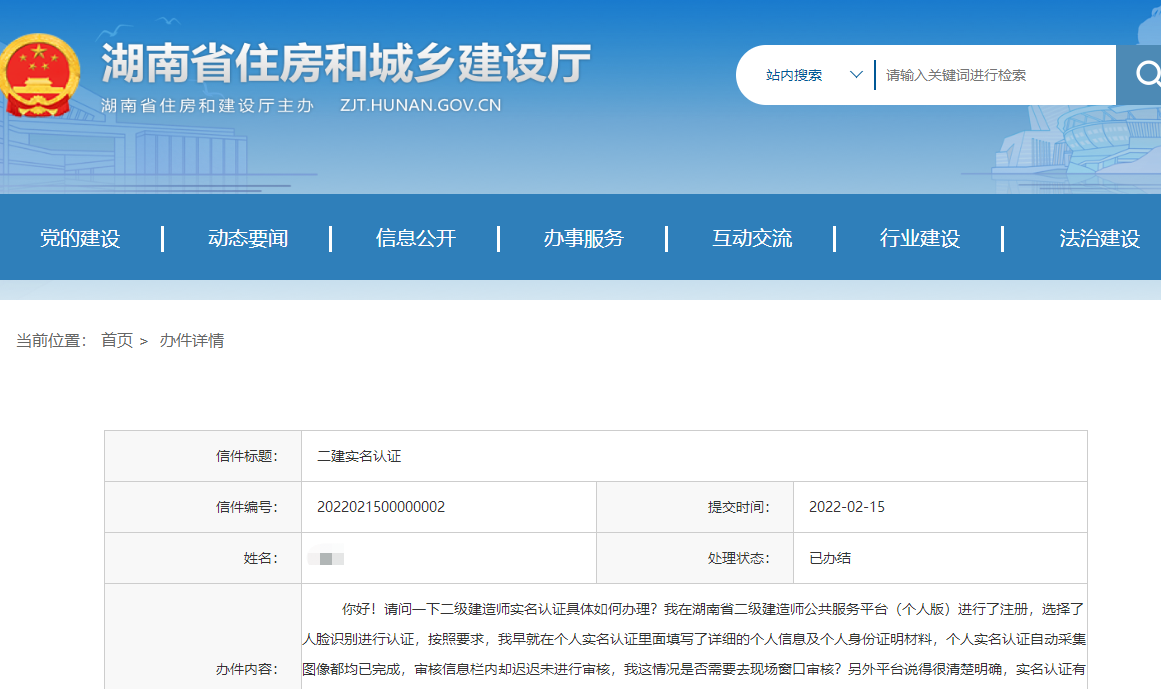The image size is (1161, 689).
Task: Open the 信息公开 menu item
Action: [x=413, y=238]
